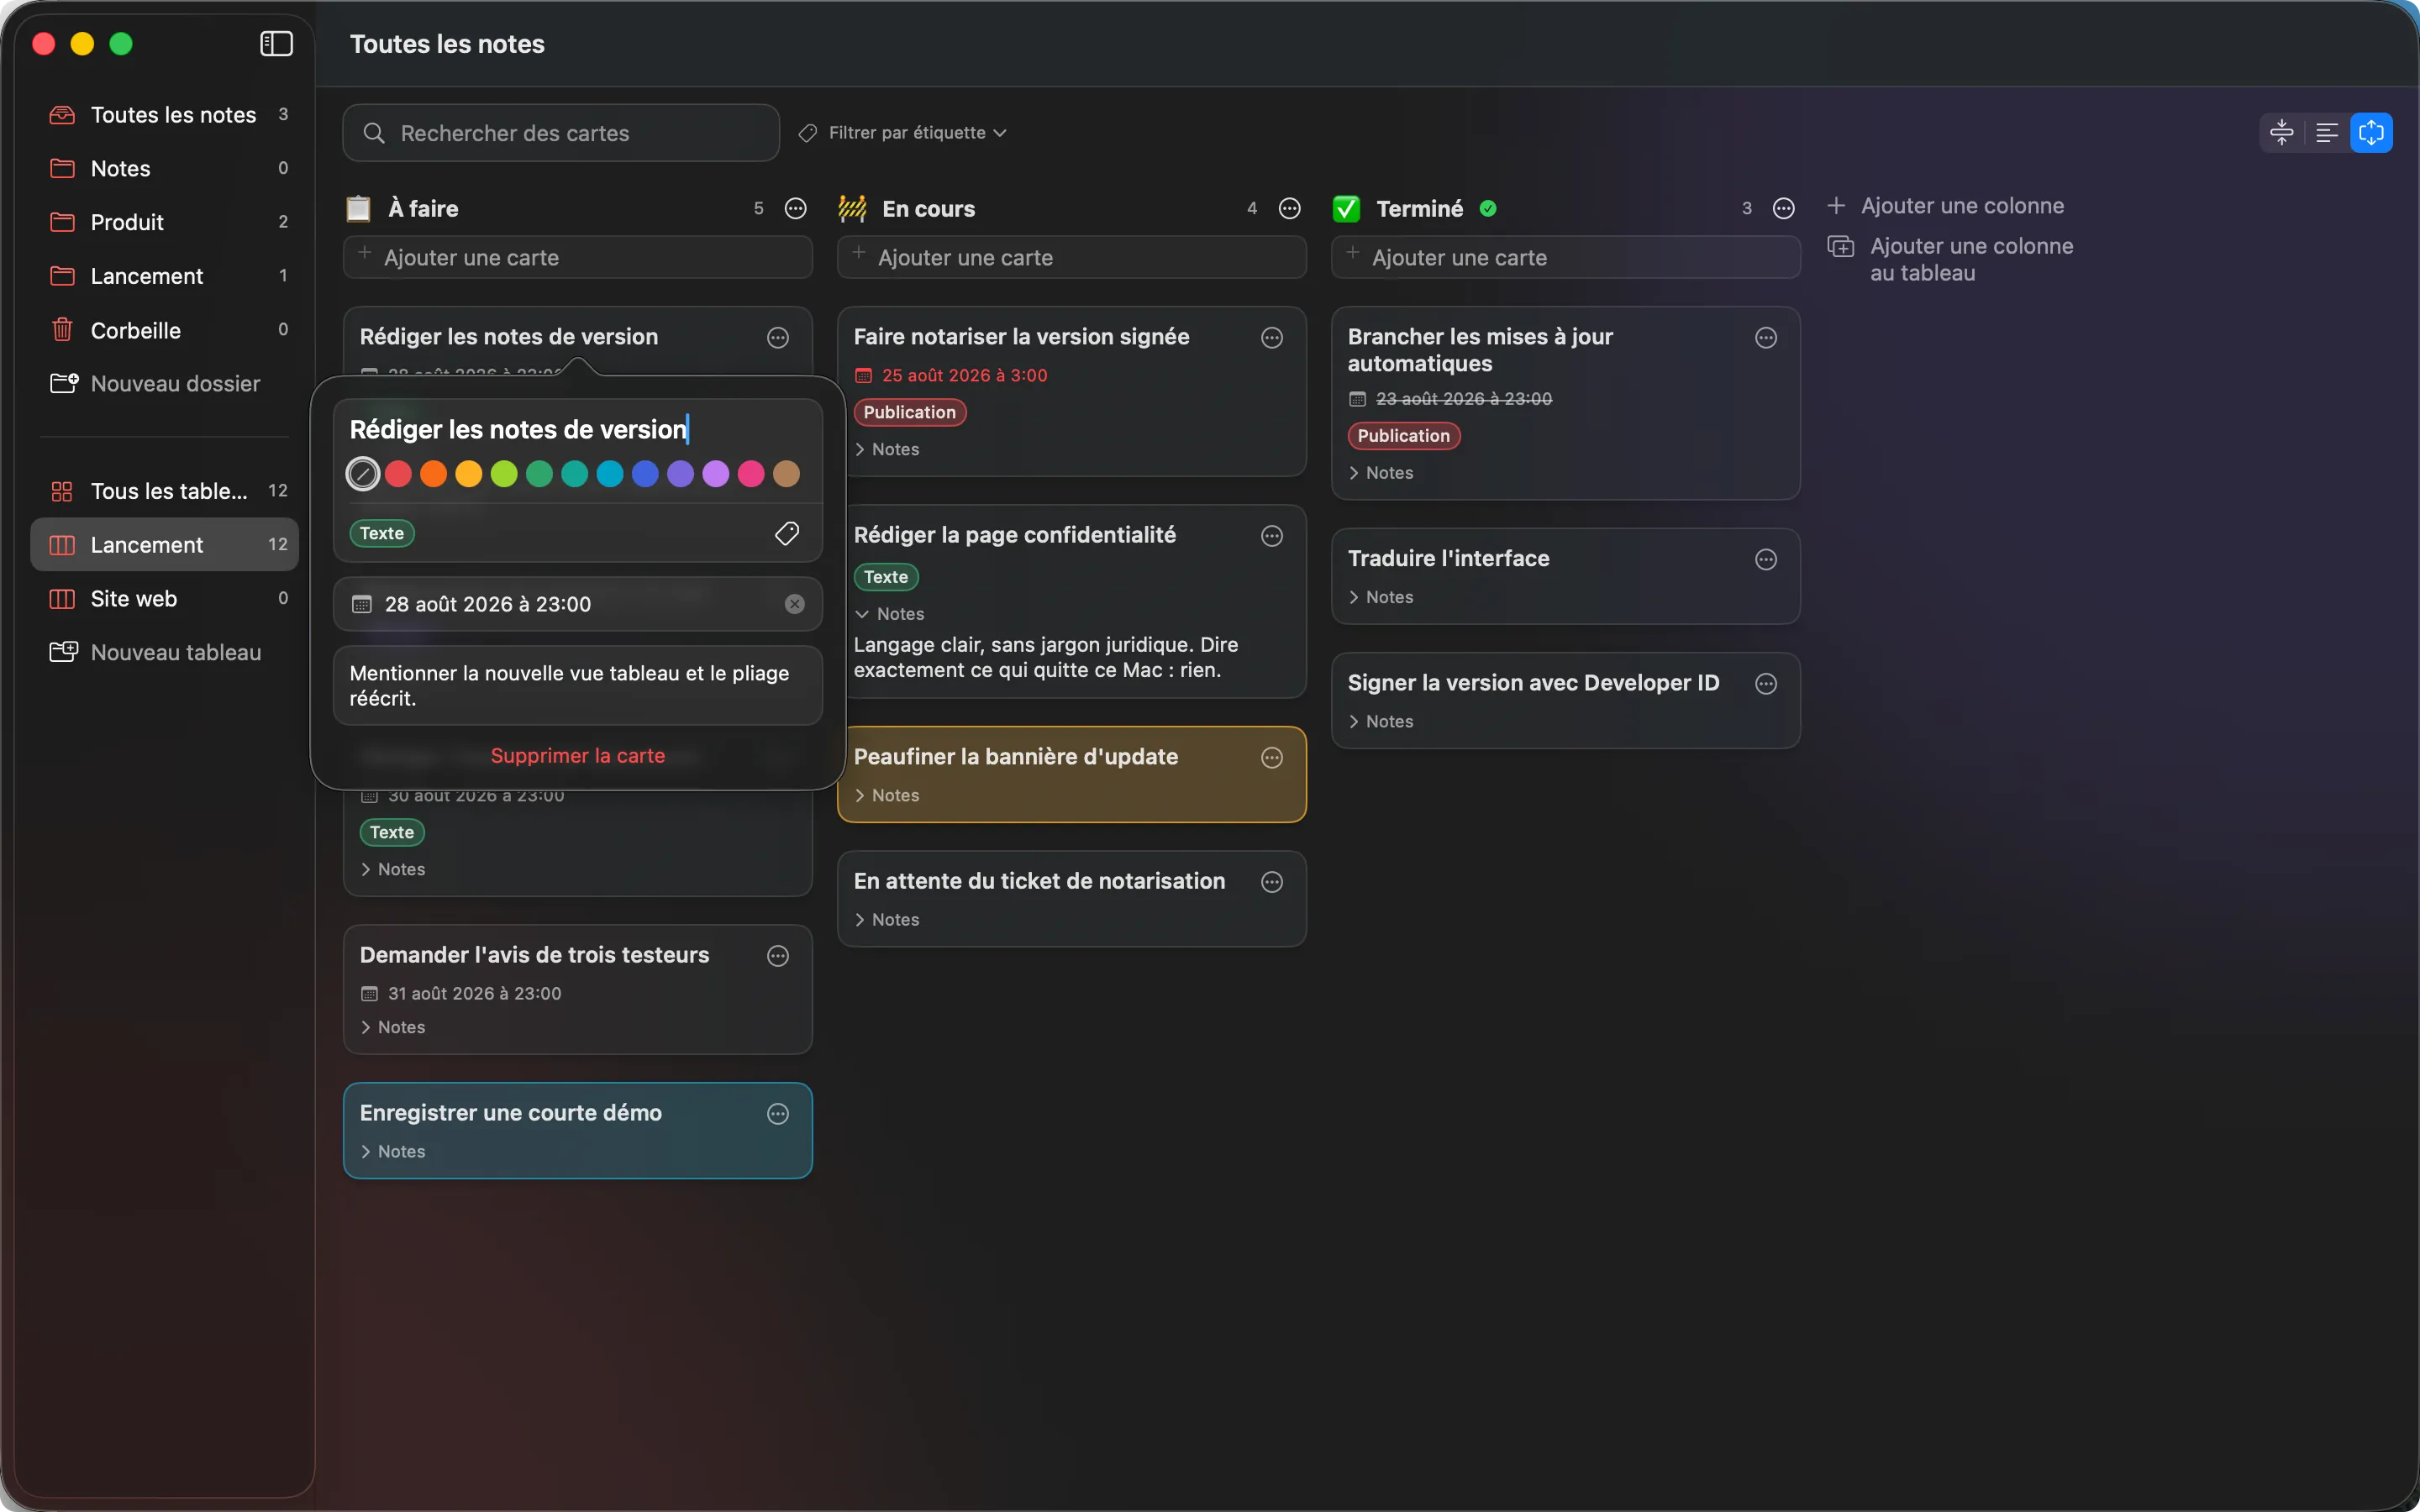Open the Terminé column options menu
Viewport: 2420px width, 1512px height.
point(1784,208)
